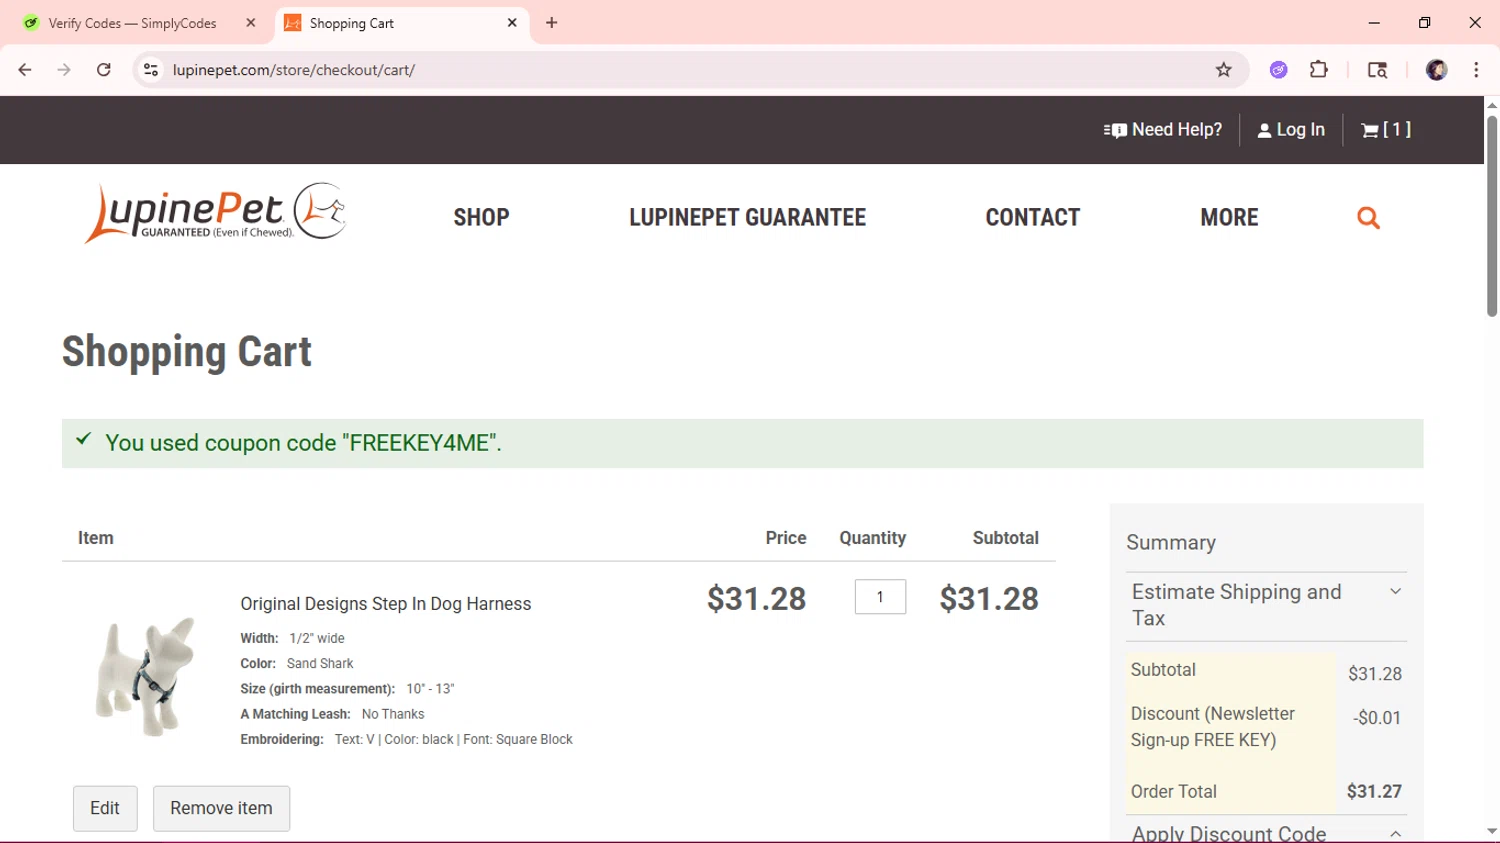
Task: Click the orange search magnifier icon
Action: coord(1368,217)
